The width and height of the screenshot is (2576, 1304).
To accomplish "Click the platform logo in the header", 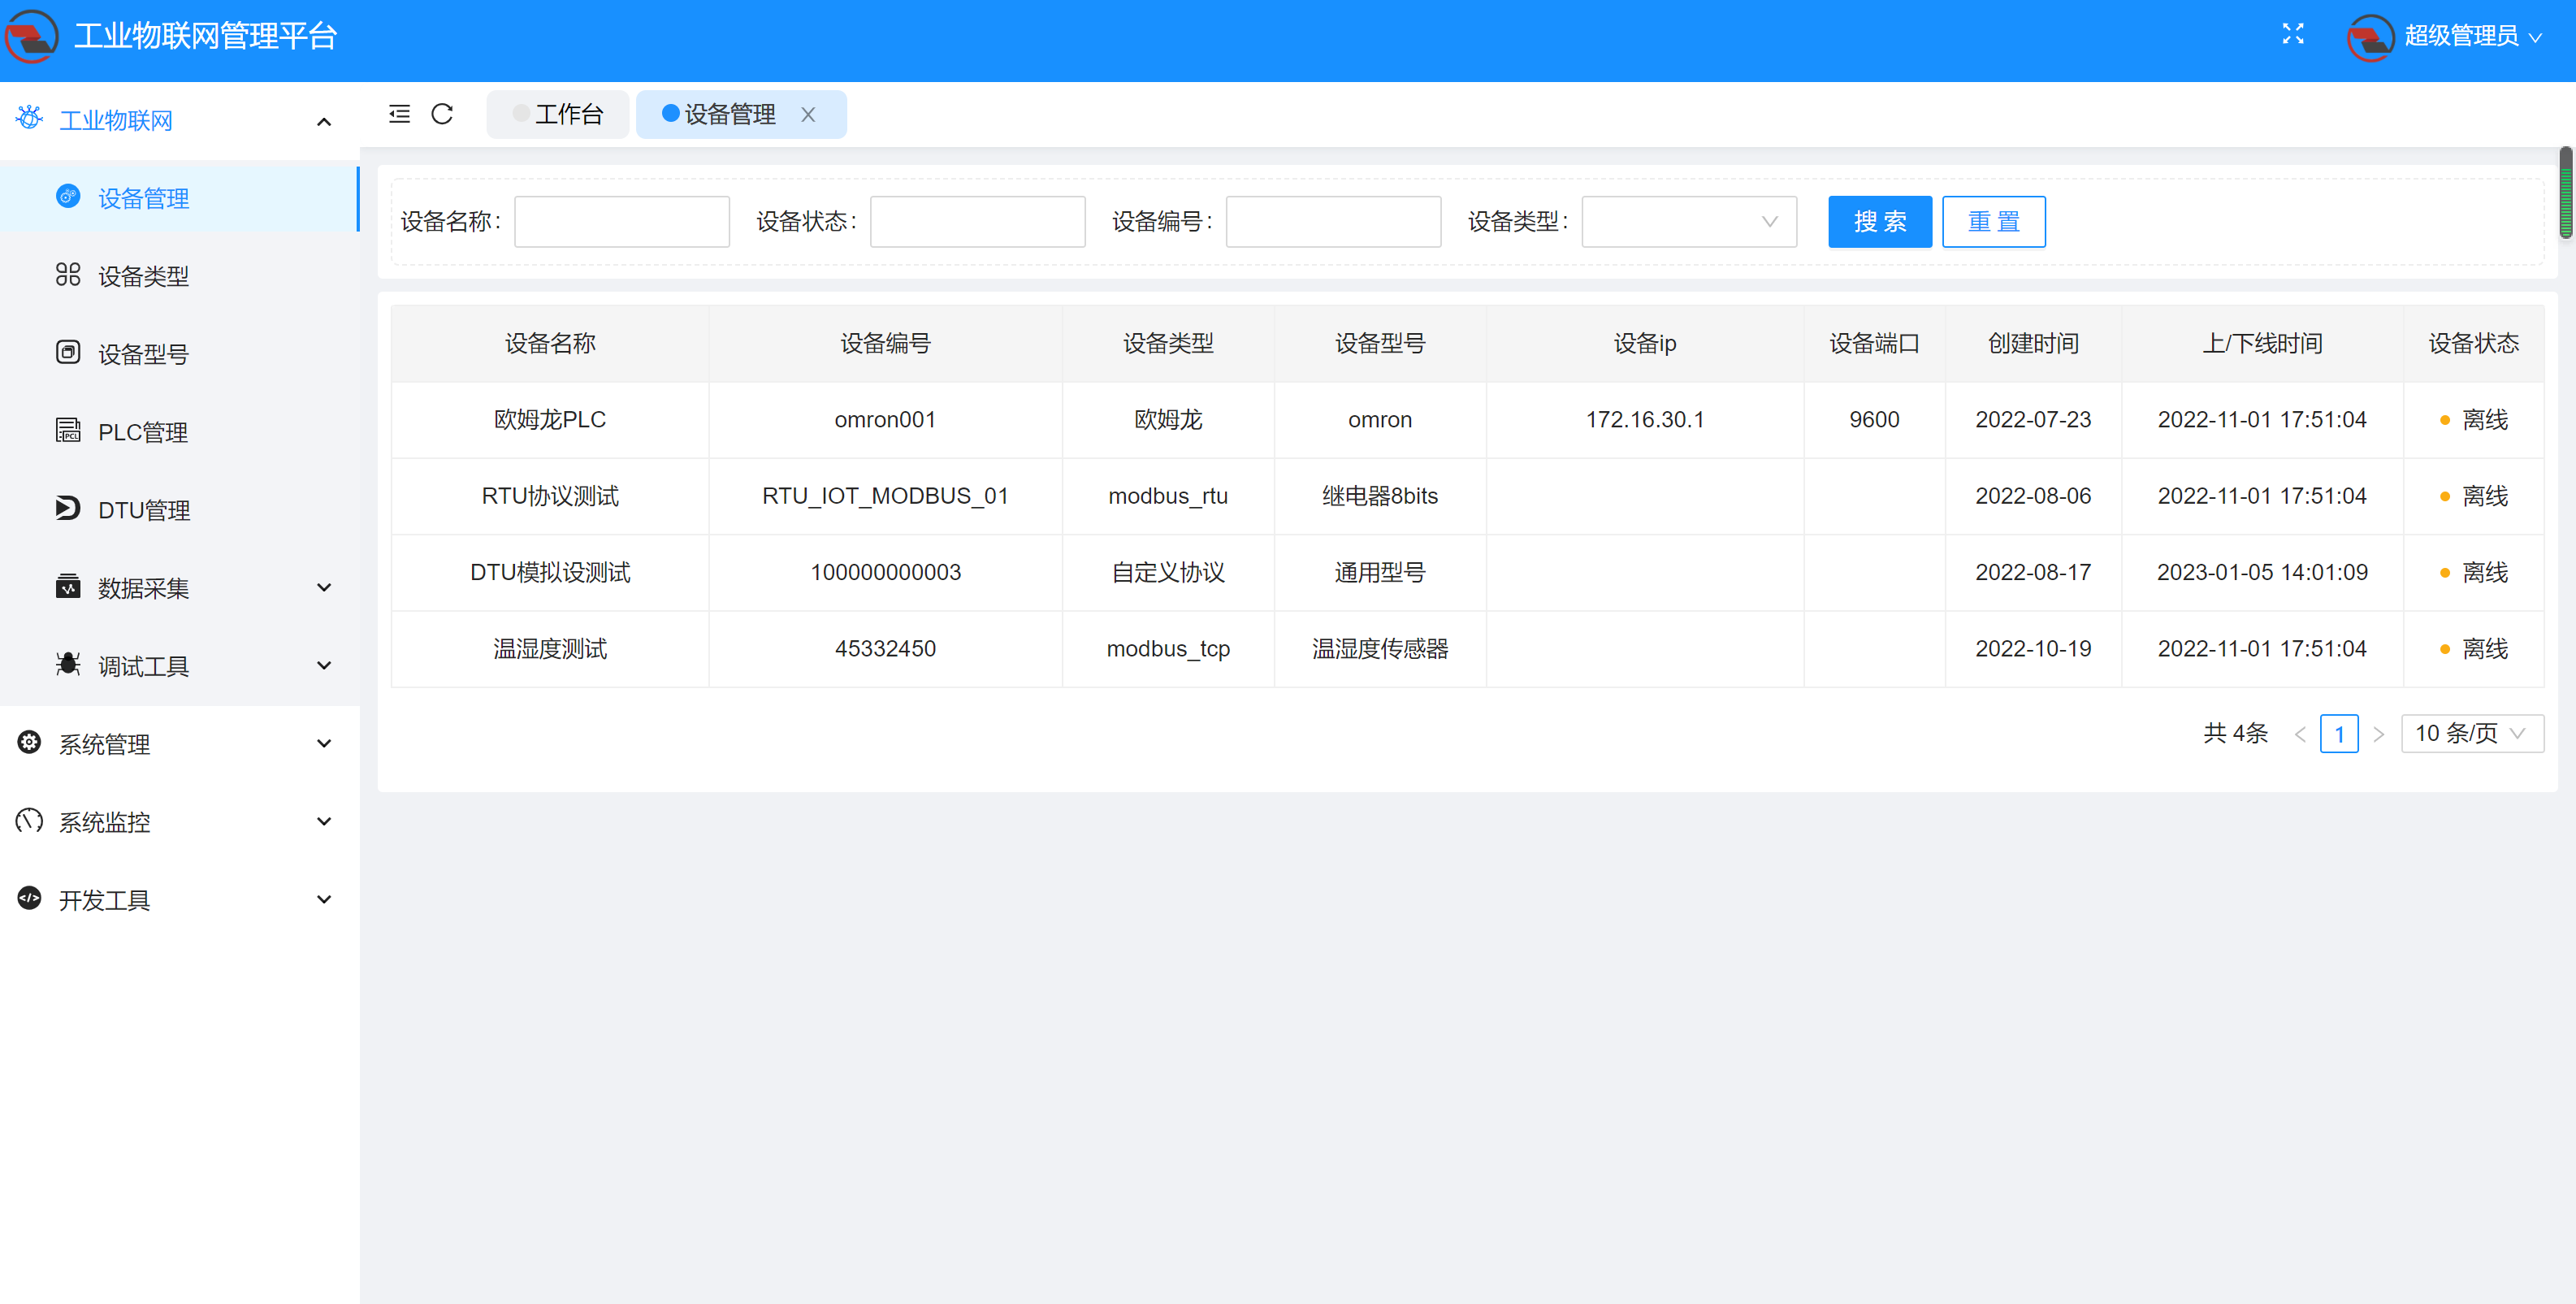I will (x=31, y=36).
